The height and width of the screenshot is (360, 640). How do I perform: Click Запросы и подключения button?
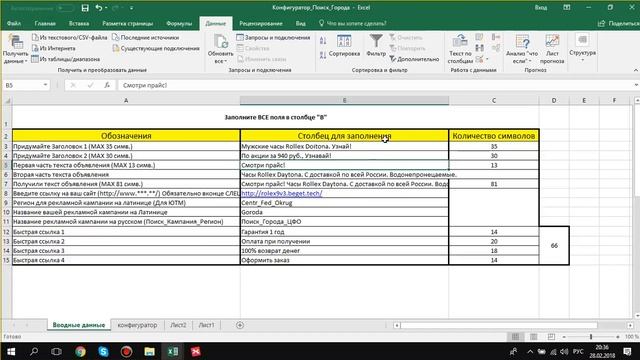(x=273, y=38)
